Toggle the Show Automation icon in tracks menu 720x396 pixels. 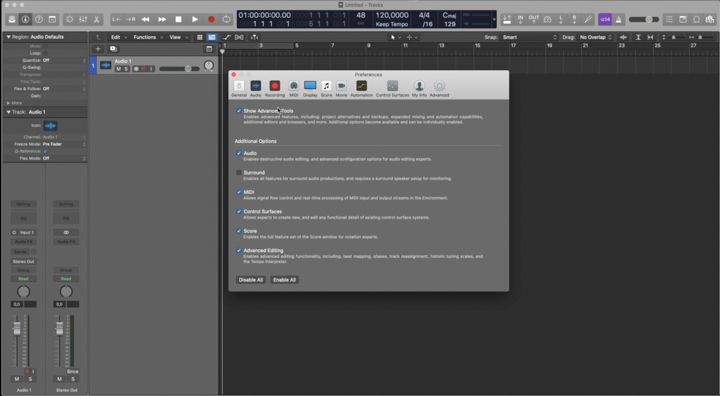[226, 37]
